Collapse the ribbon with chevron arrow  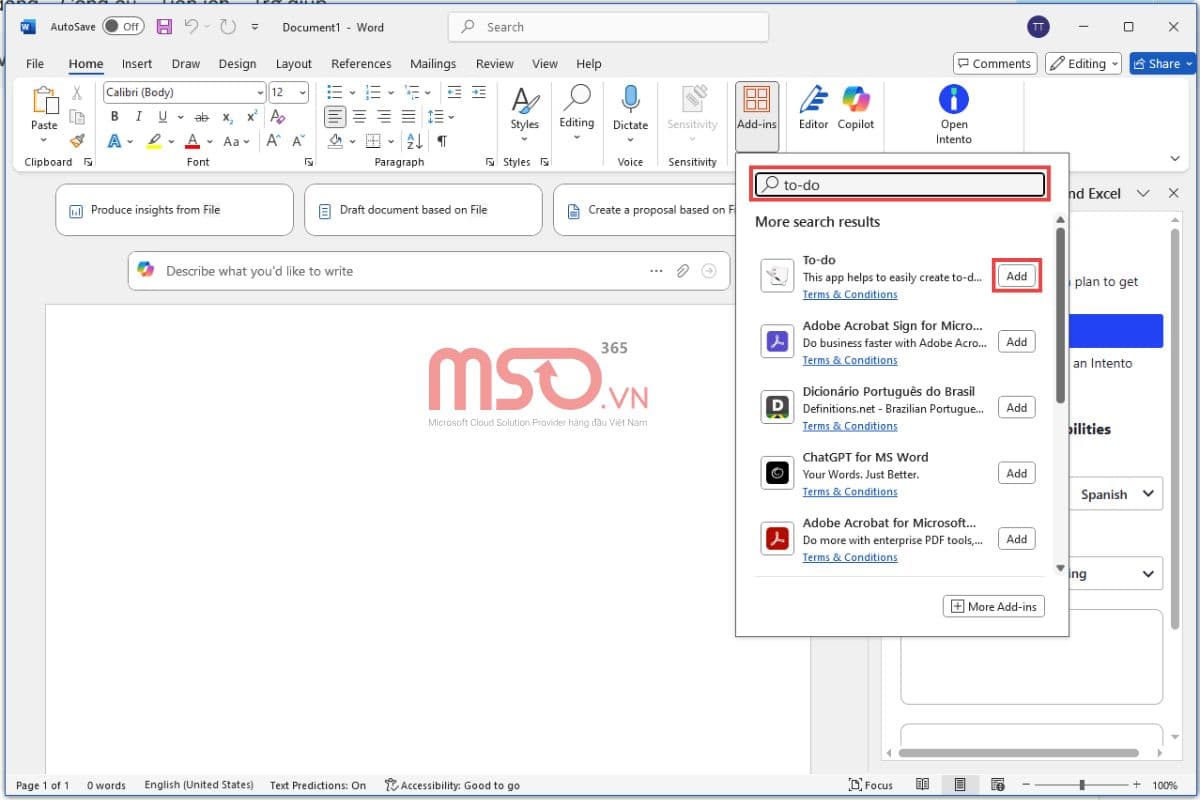(x=1174, y=158)
